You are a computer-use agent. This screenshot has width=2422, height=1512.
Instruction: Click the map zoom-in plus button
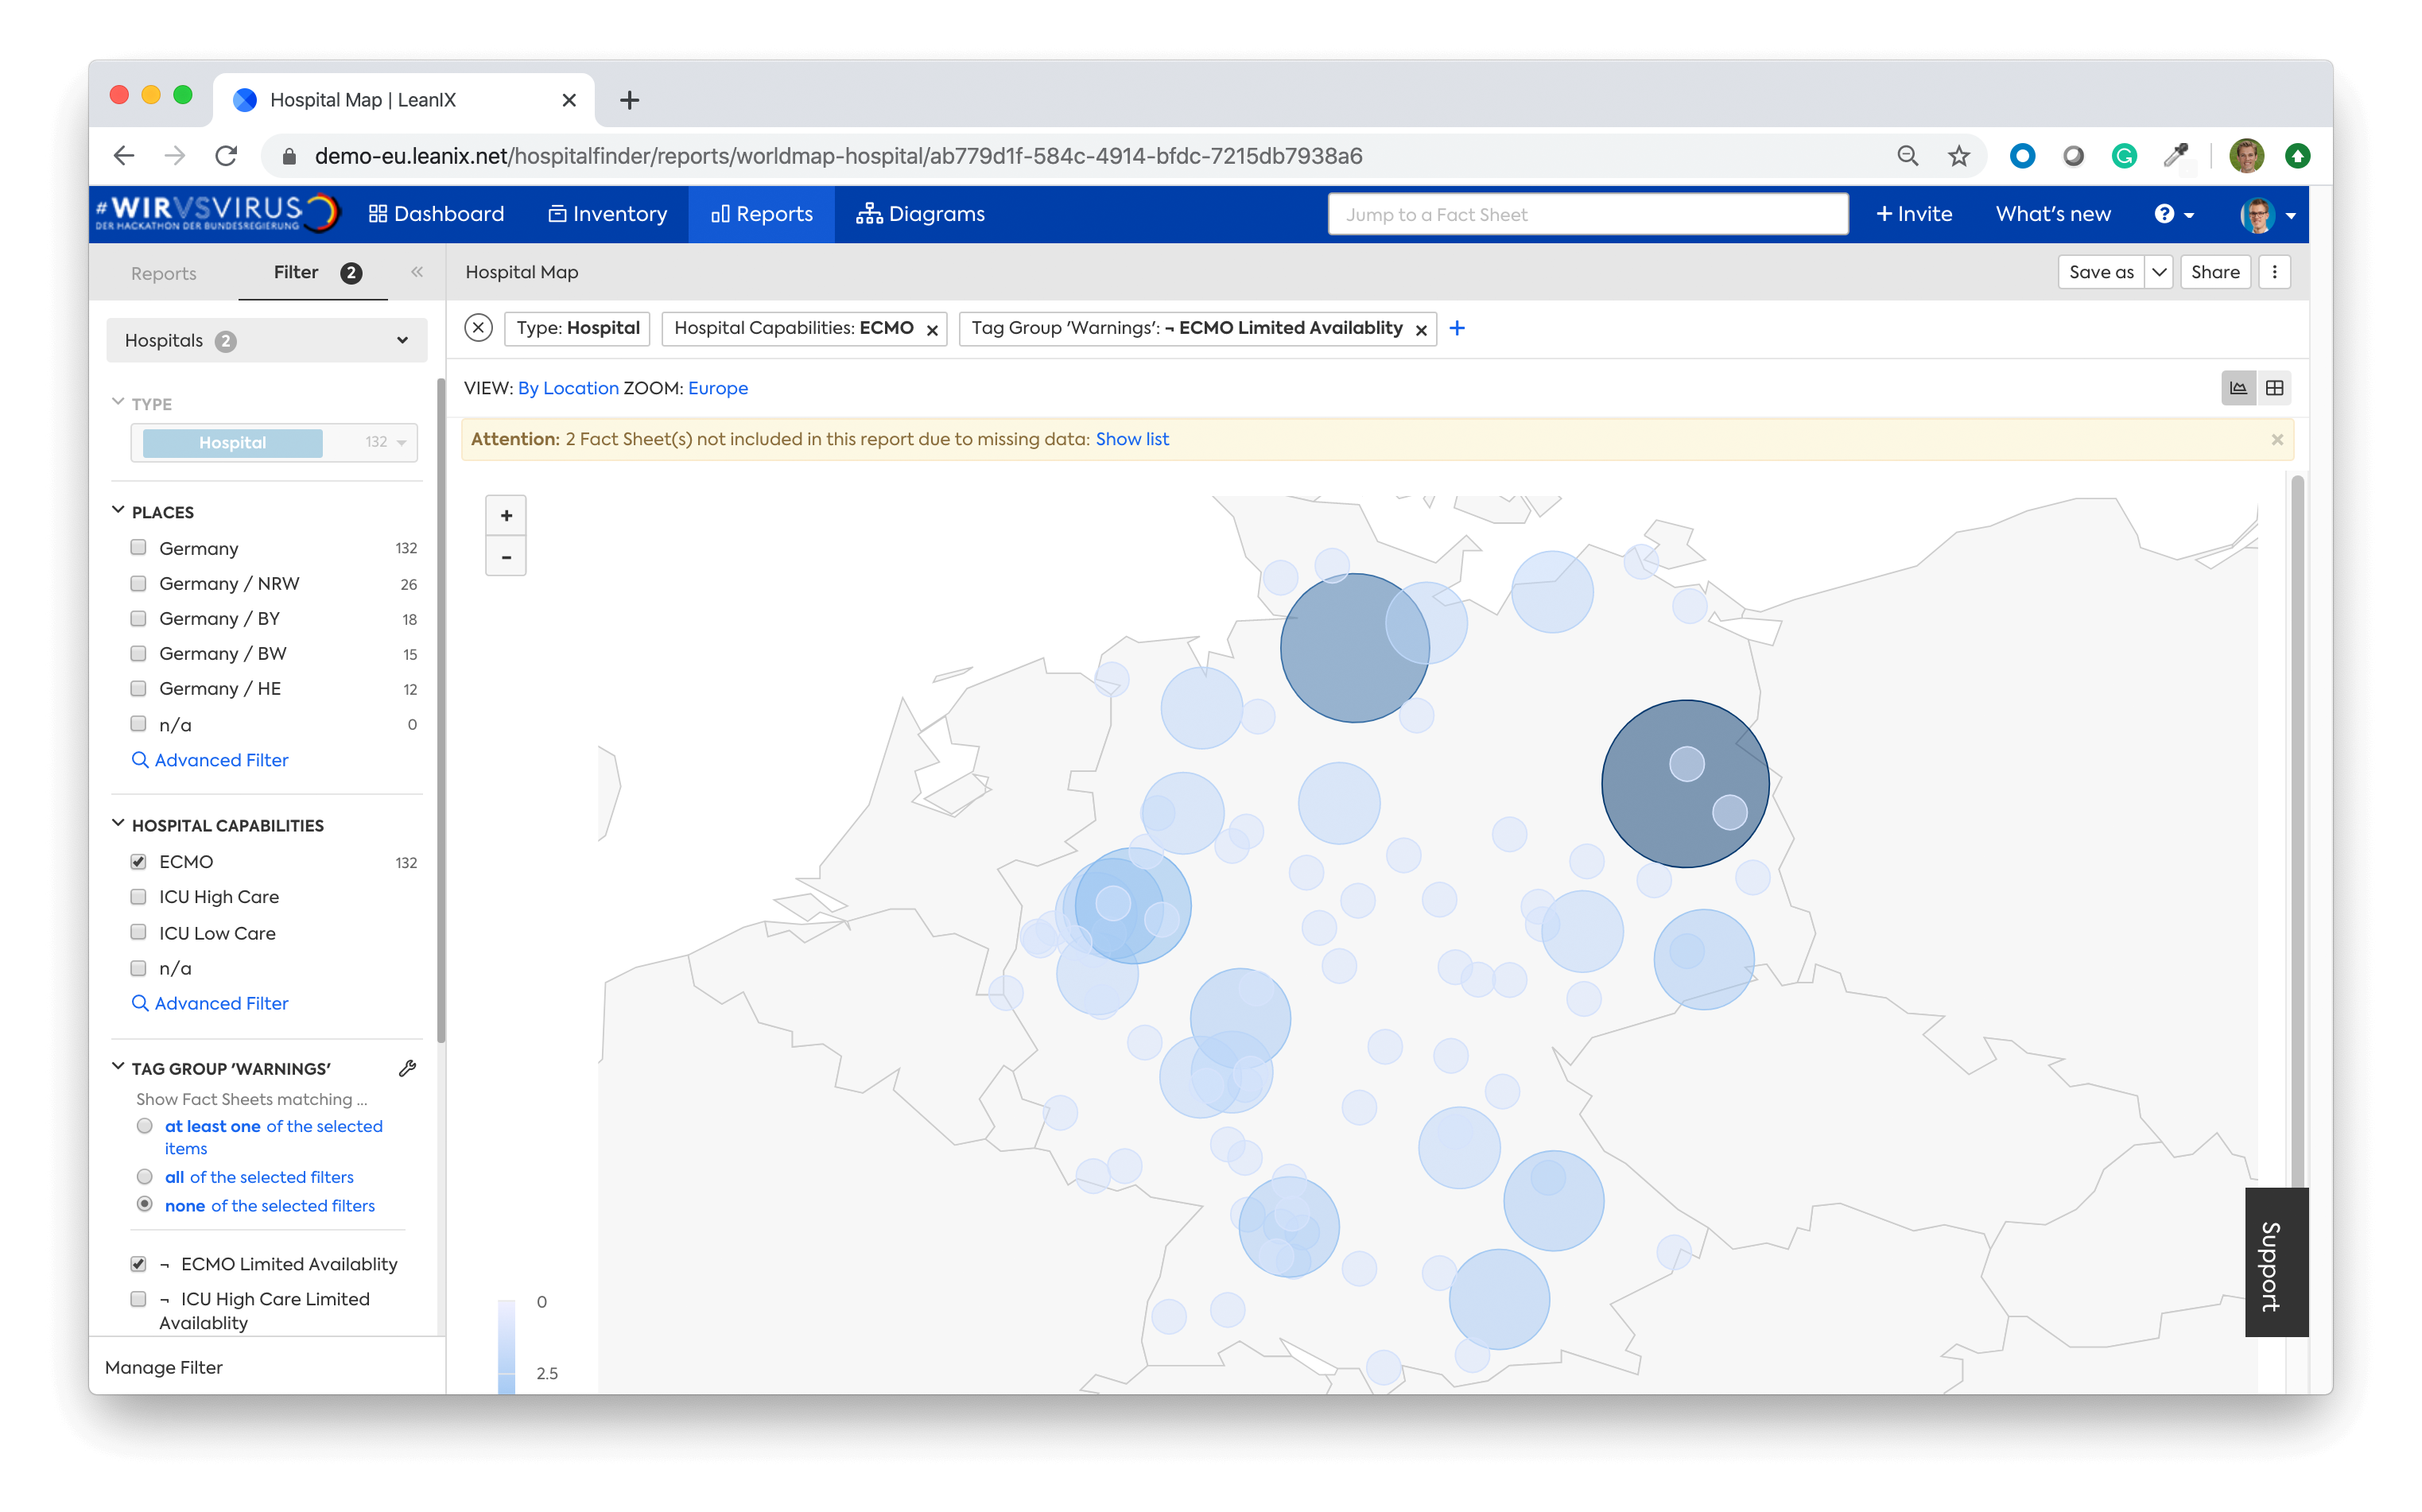pyautogui.click(x=506, y=516)
